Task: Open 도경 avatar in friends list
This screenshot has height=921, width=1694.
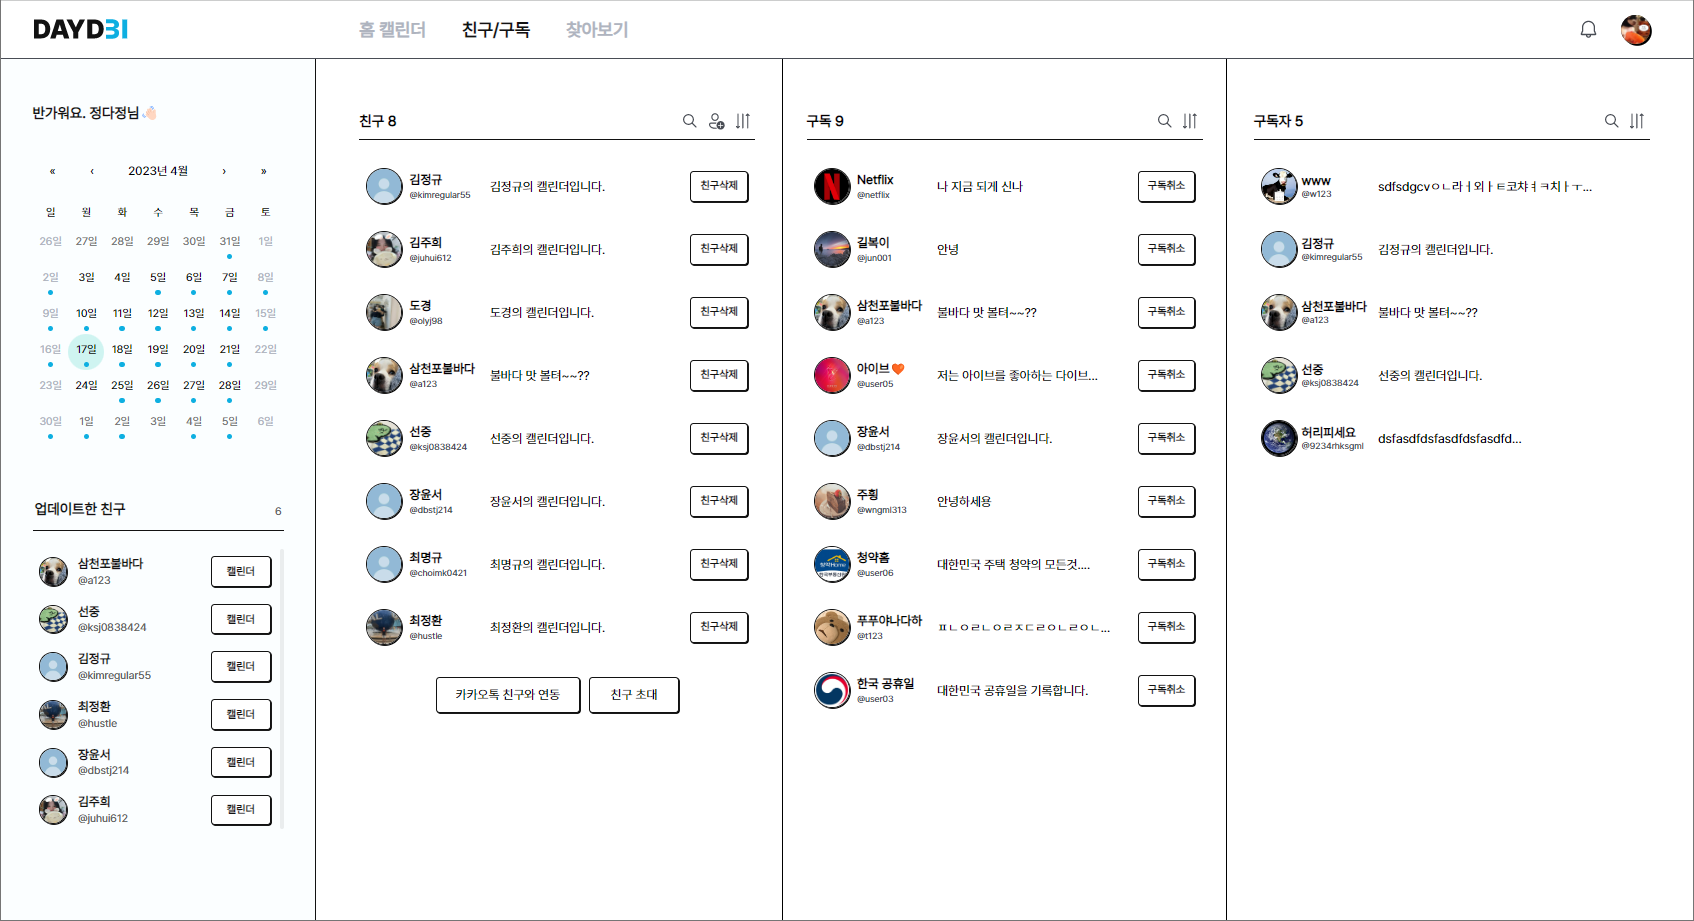Action: pos(384,312)
